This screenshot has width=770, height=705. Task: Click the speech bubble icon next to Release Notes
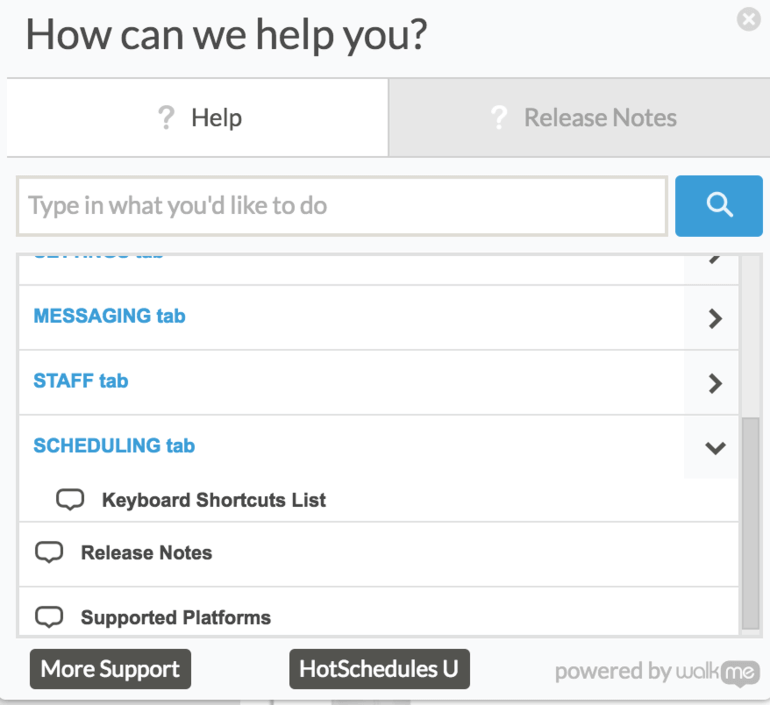(49, 552)
